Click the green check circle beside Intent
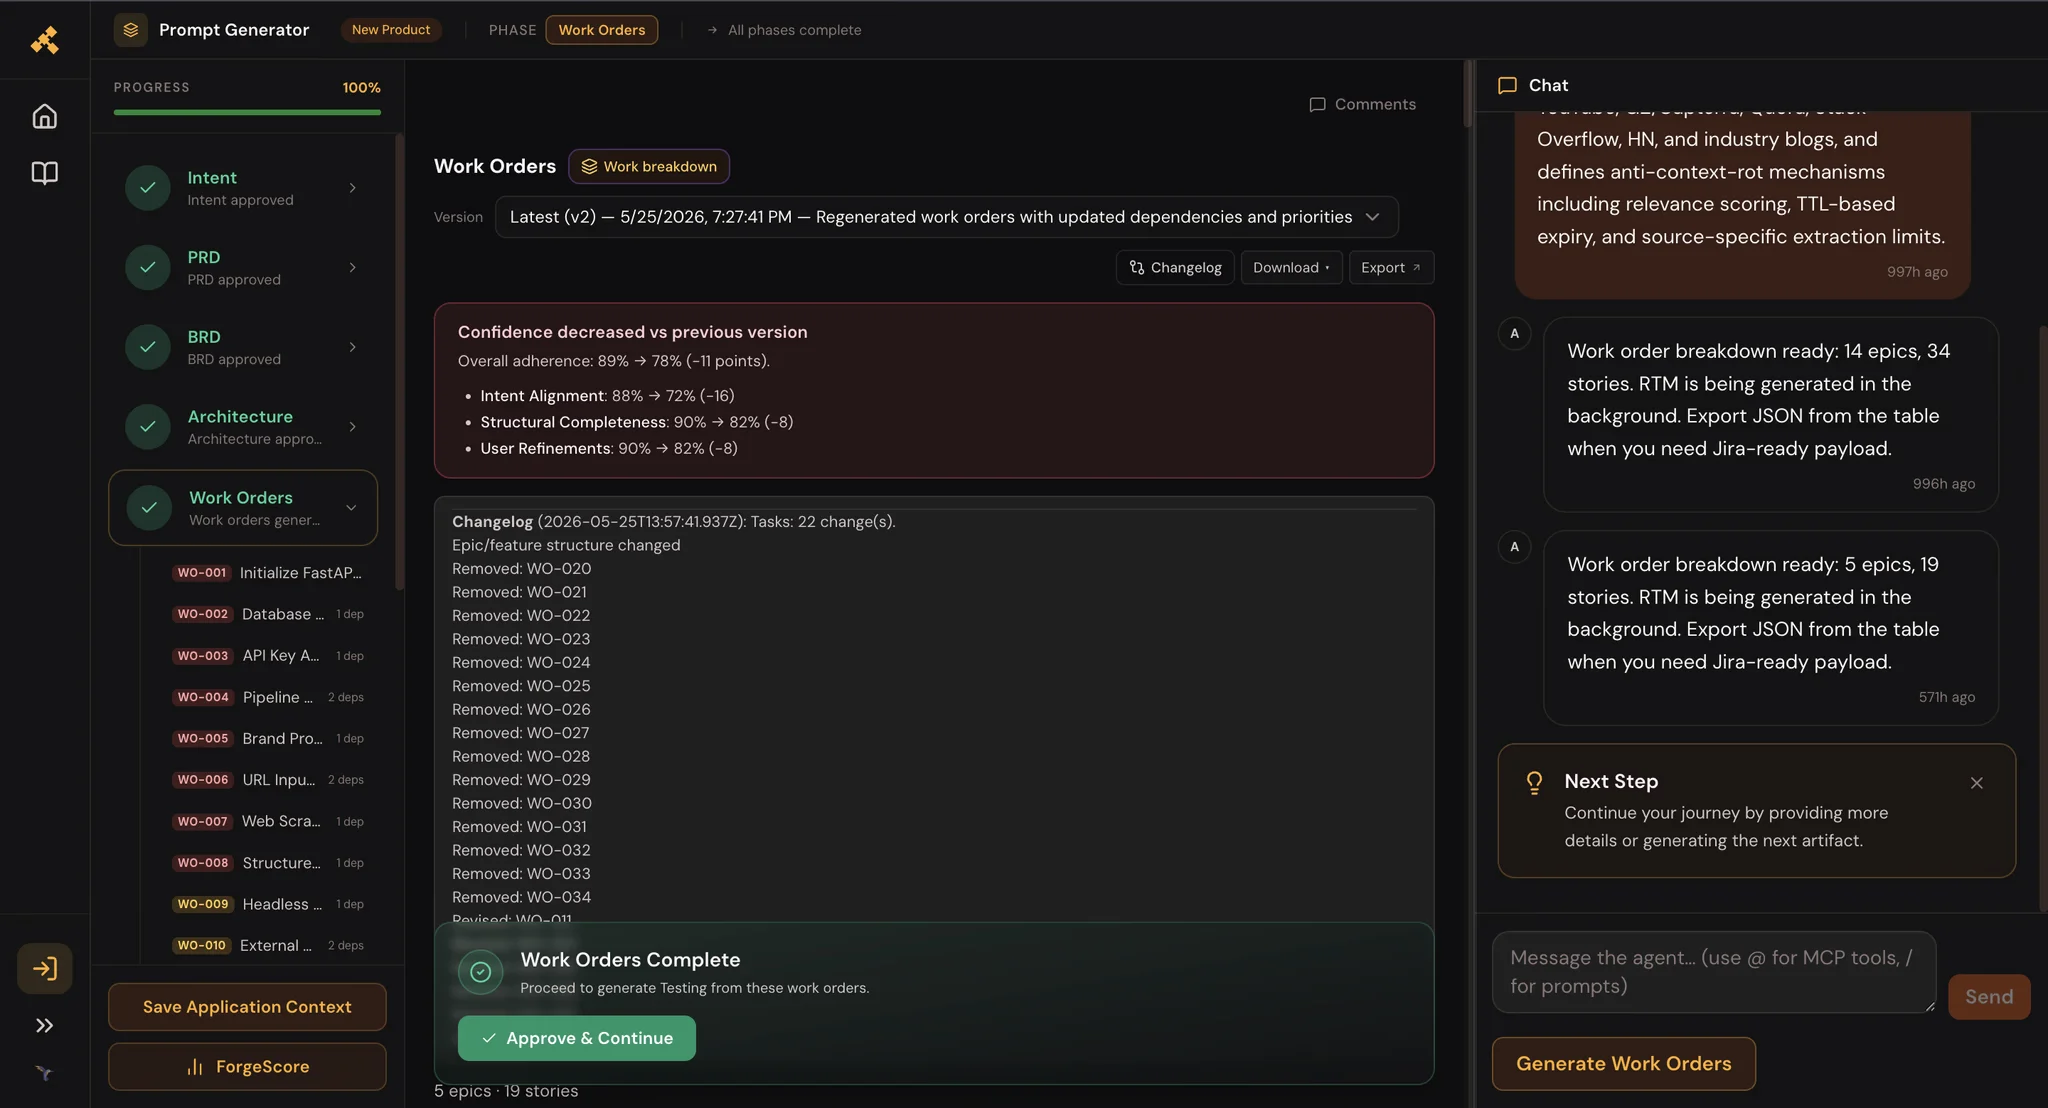The image size is (2048, 1108). (148, 188)
